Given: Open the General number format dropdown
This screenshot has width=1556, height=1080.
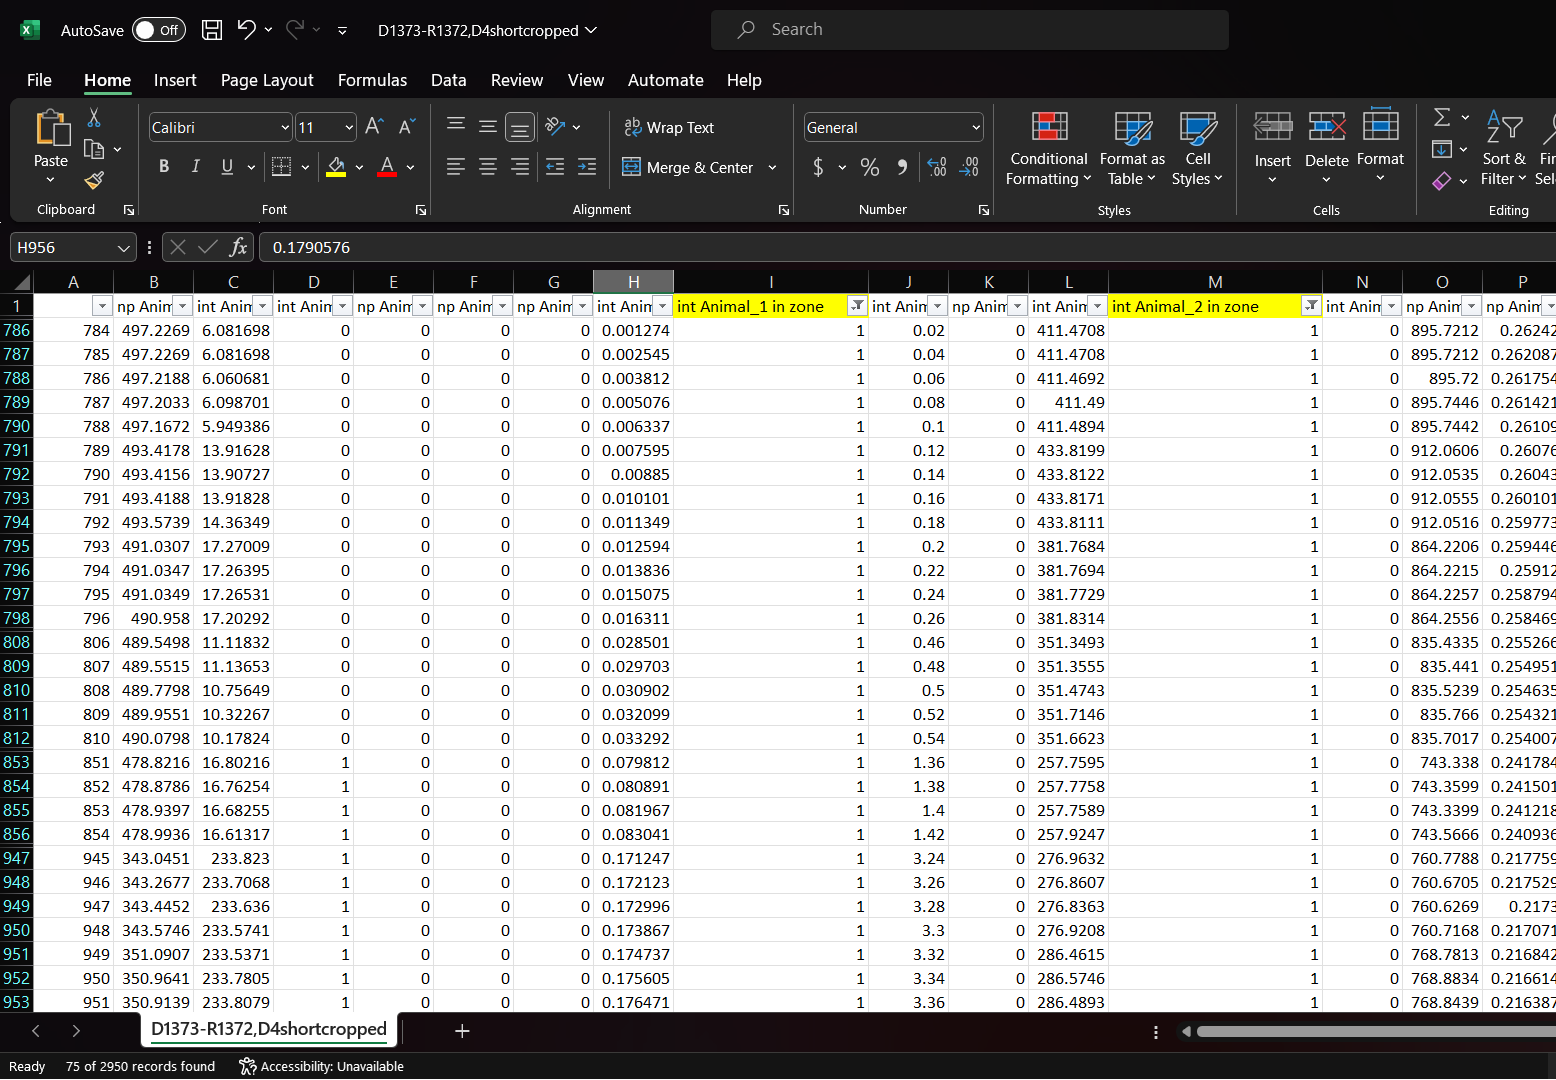Looking at the screenshot, I should click(x=976, y=128).
